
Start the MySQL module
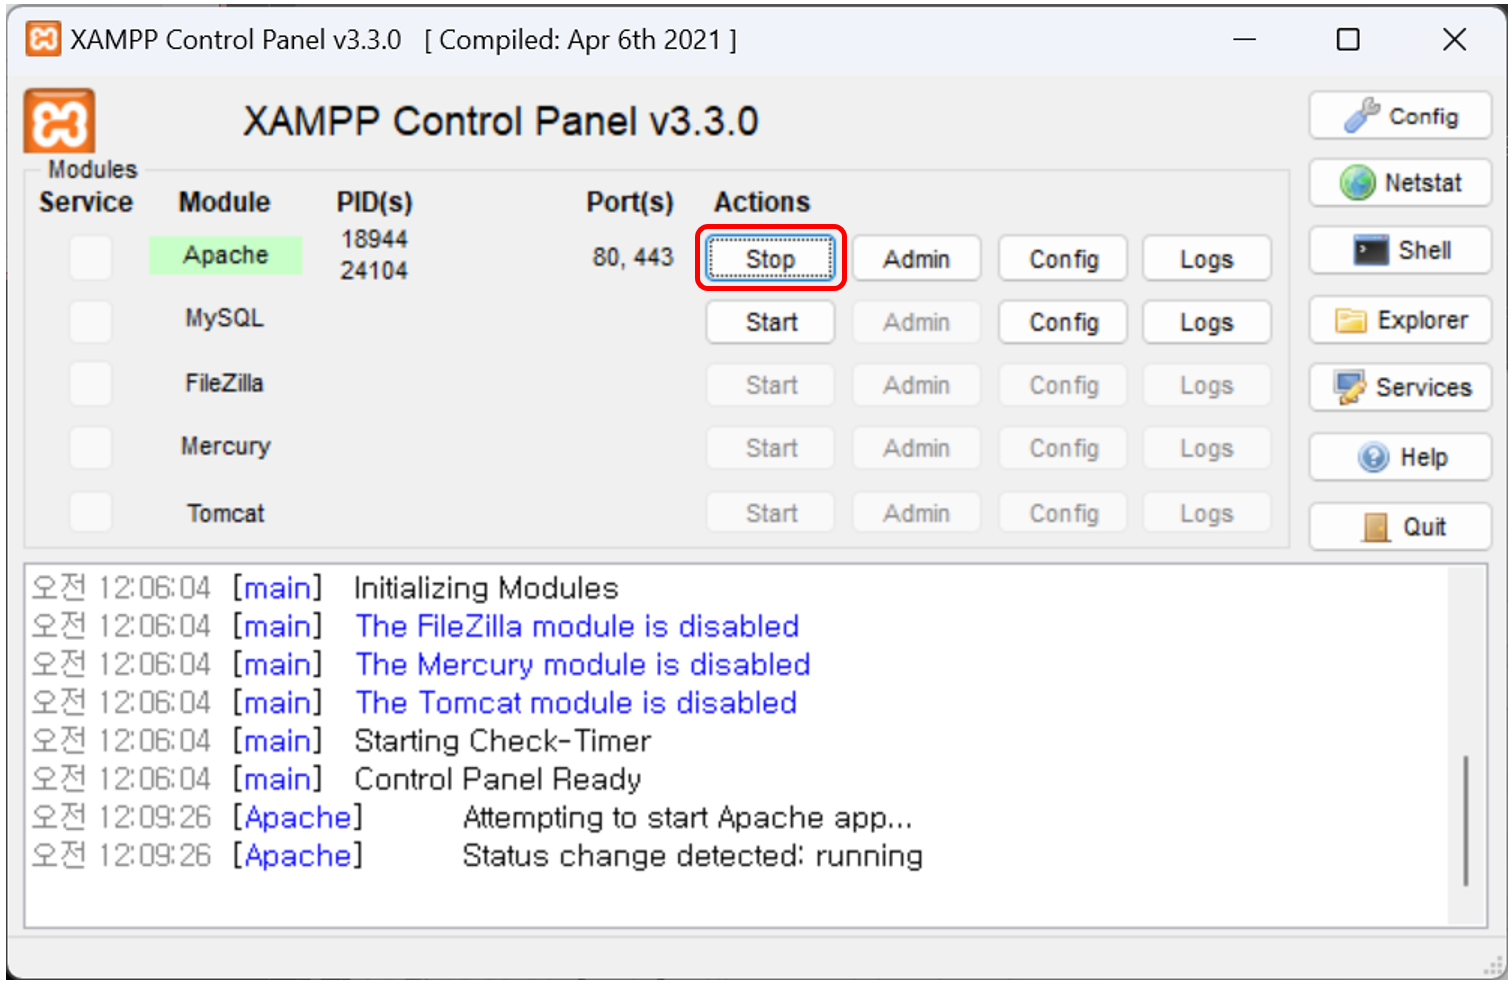coord(770,322)
